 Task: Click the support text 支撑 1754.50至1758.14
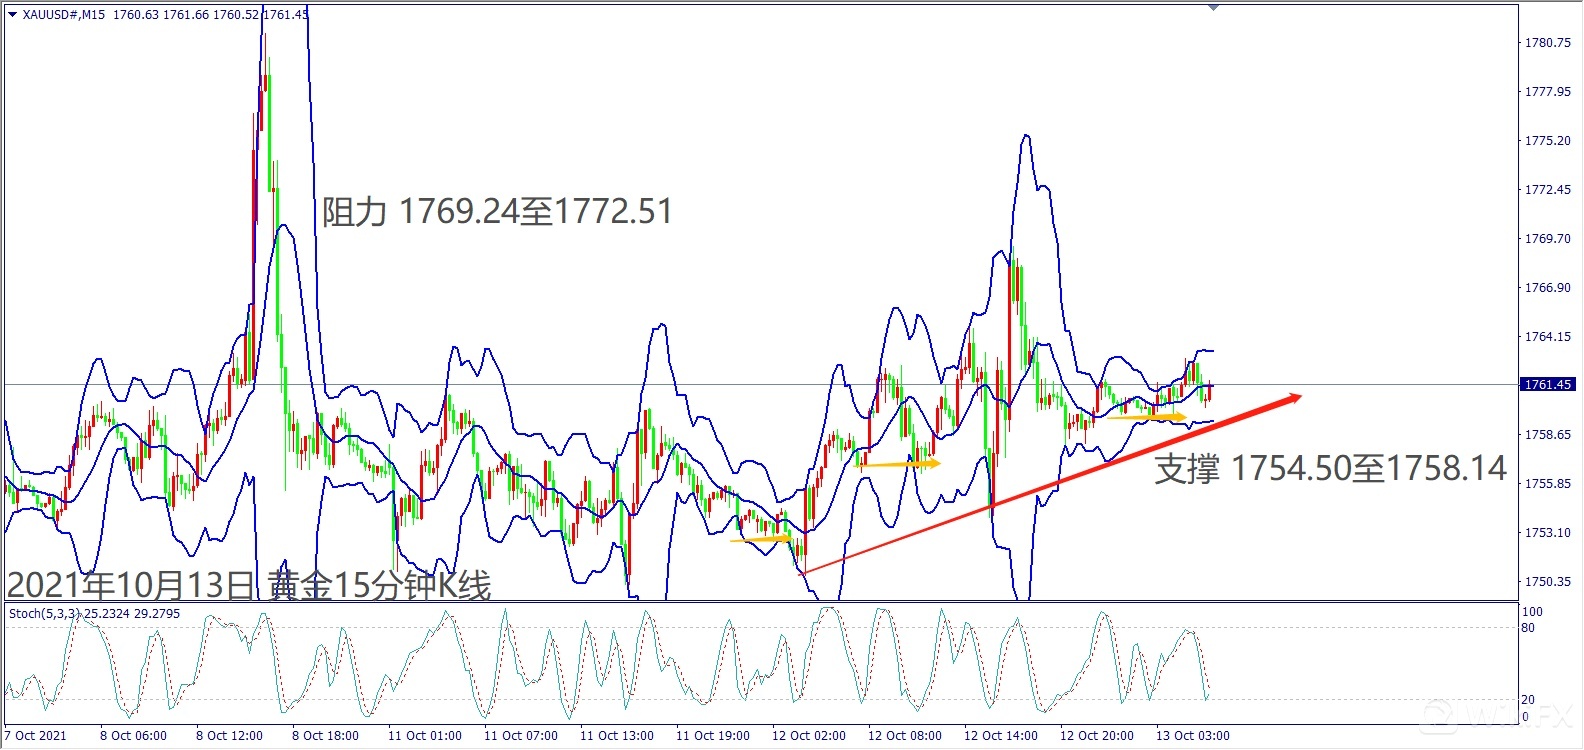pyautogui.click(x=1330, y=468)
